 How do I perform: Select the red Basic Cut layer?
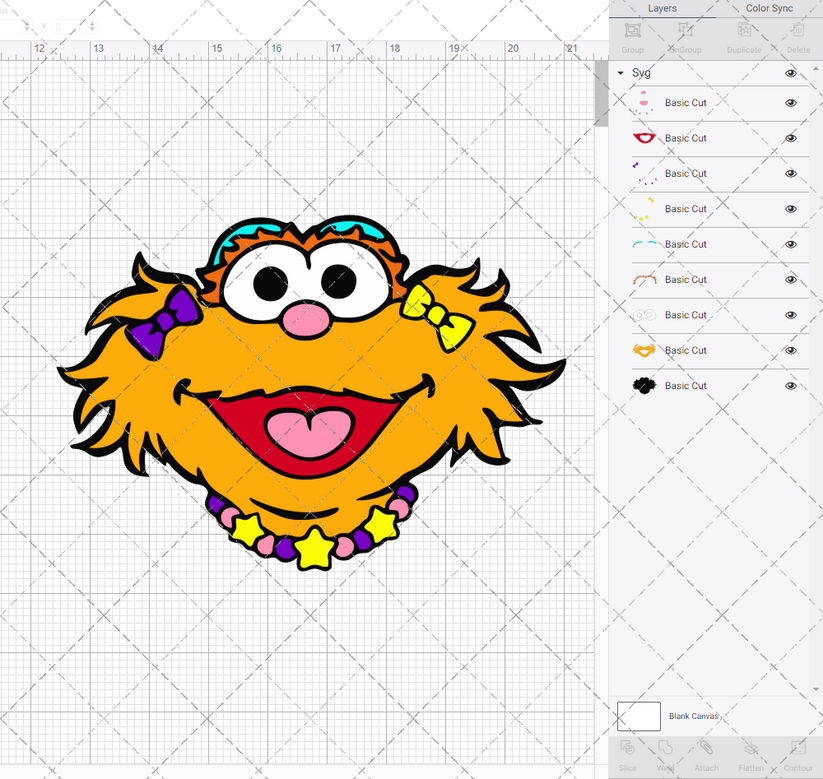coord(686,138)
